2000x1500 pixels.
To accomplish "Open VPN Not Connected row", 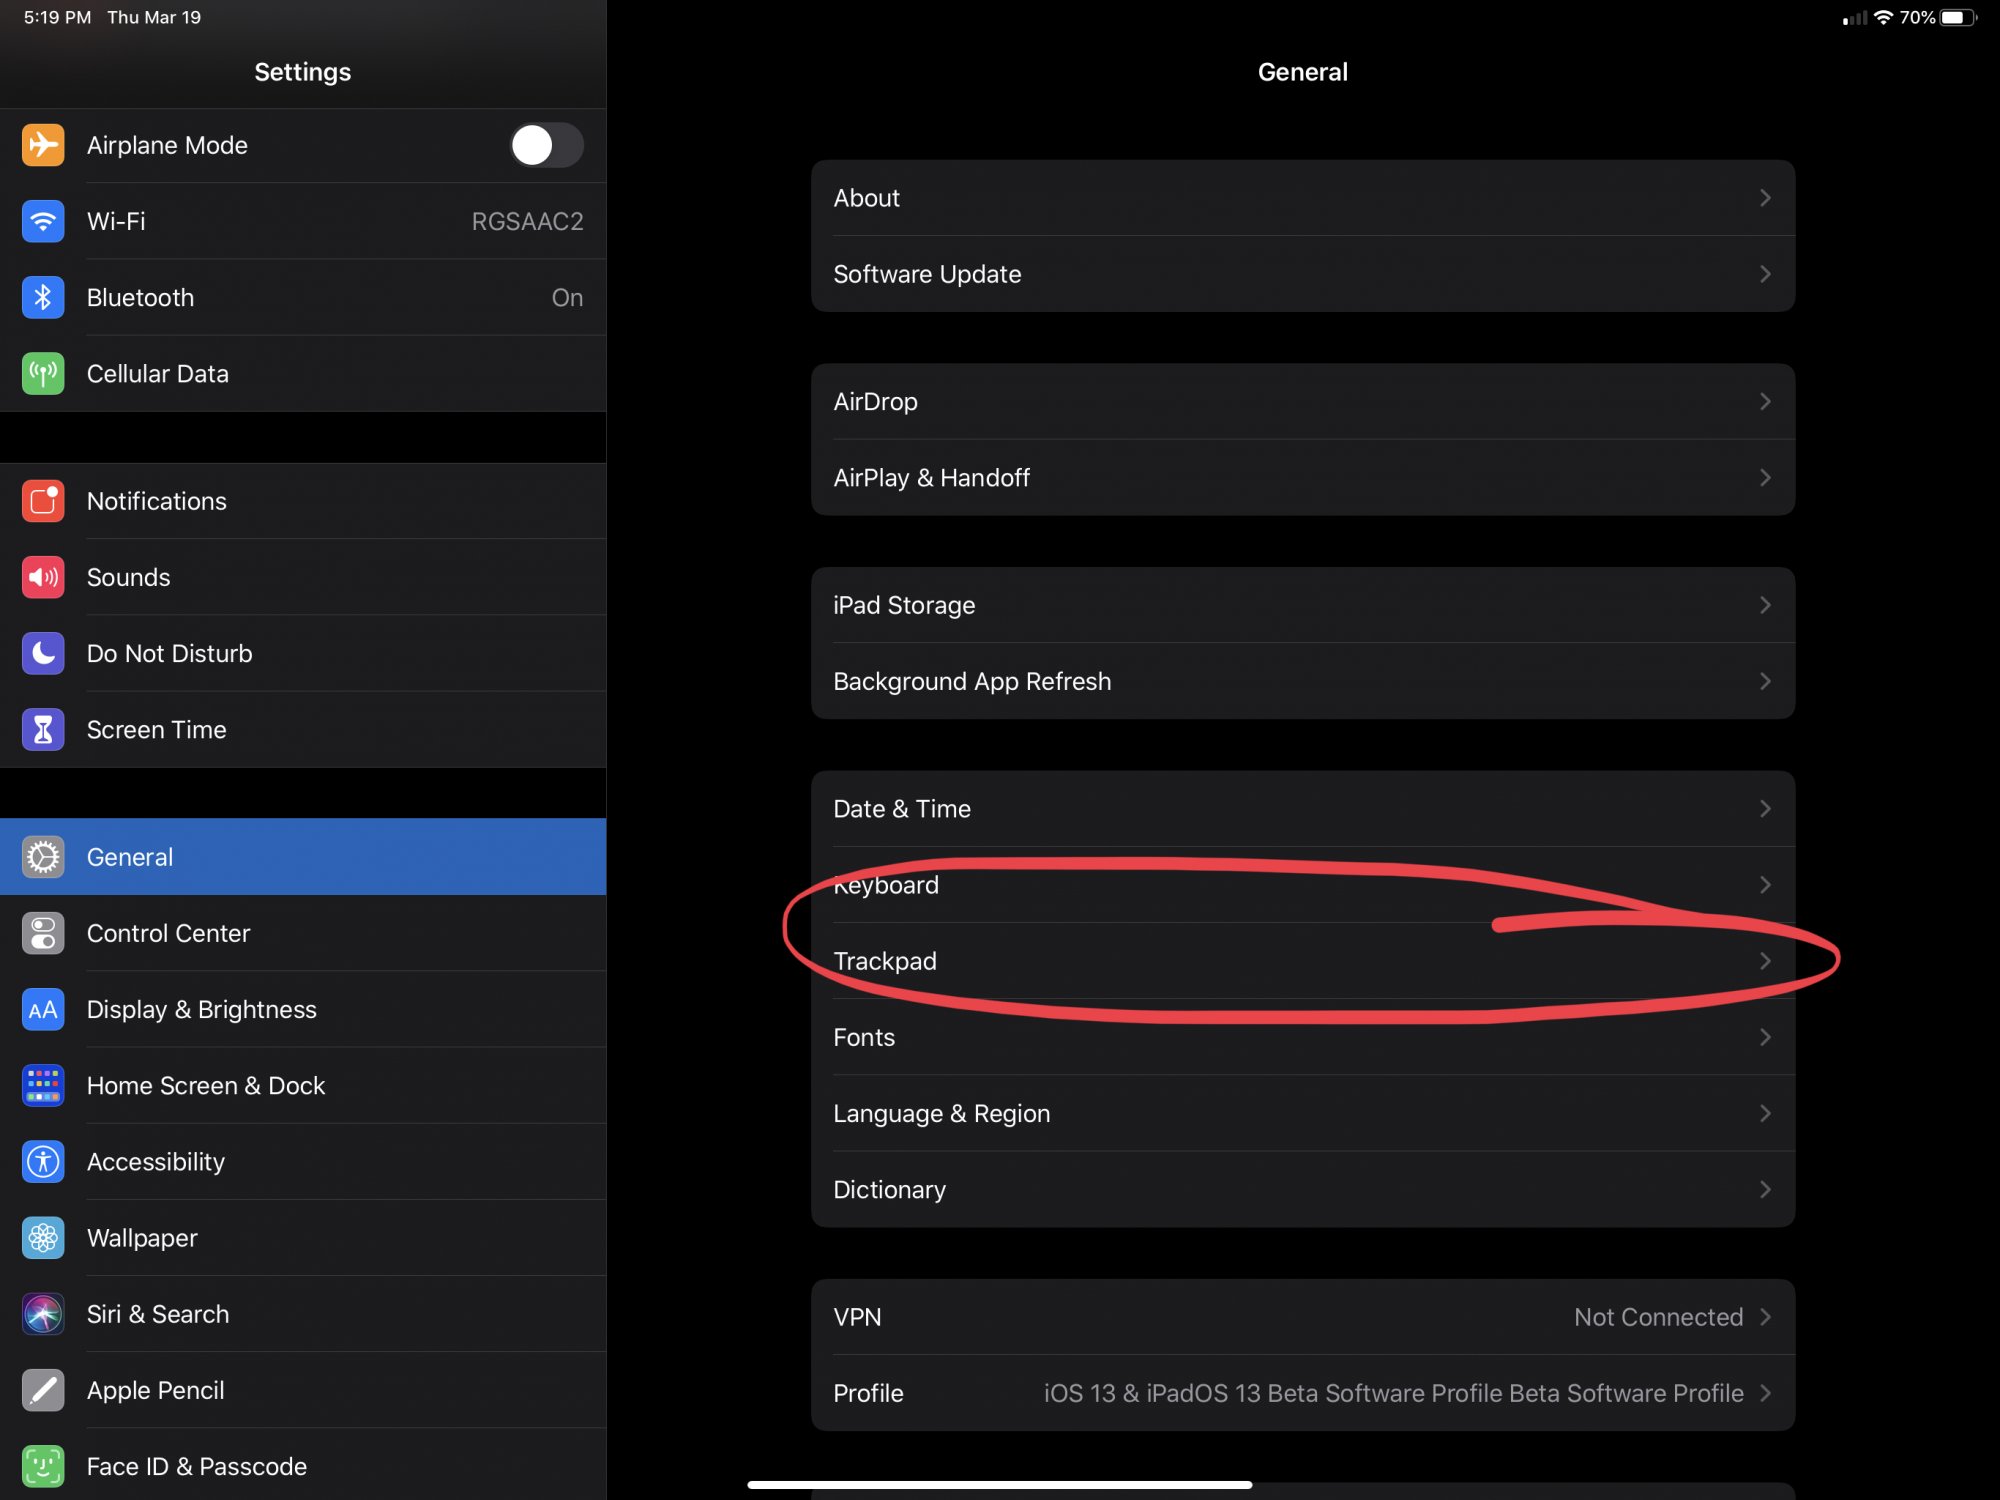I will tap(1303, 1317).
